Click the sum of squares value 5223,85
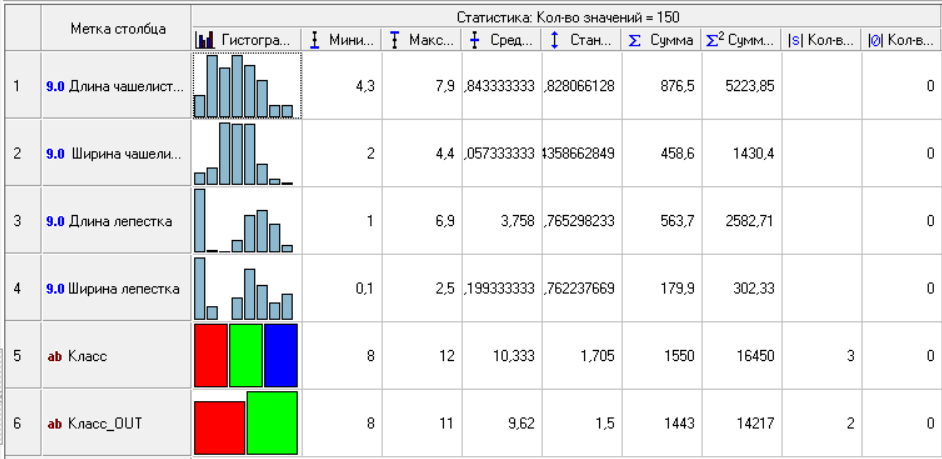Screen dimensions: 942x459 (750, 87)
